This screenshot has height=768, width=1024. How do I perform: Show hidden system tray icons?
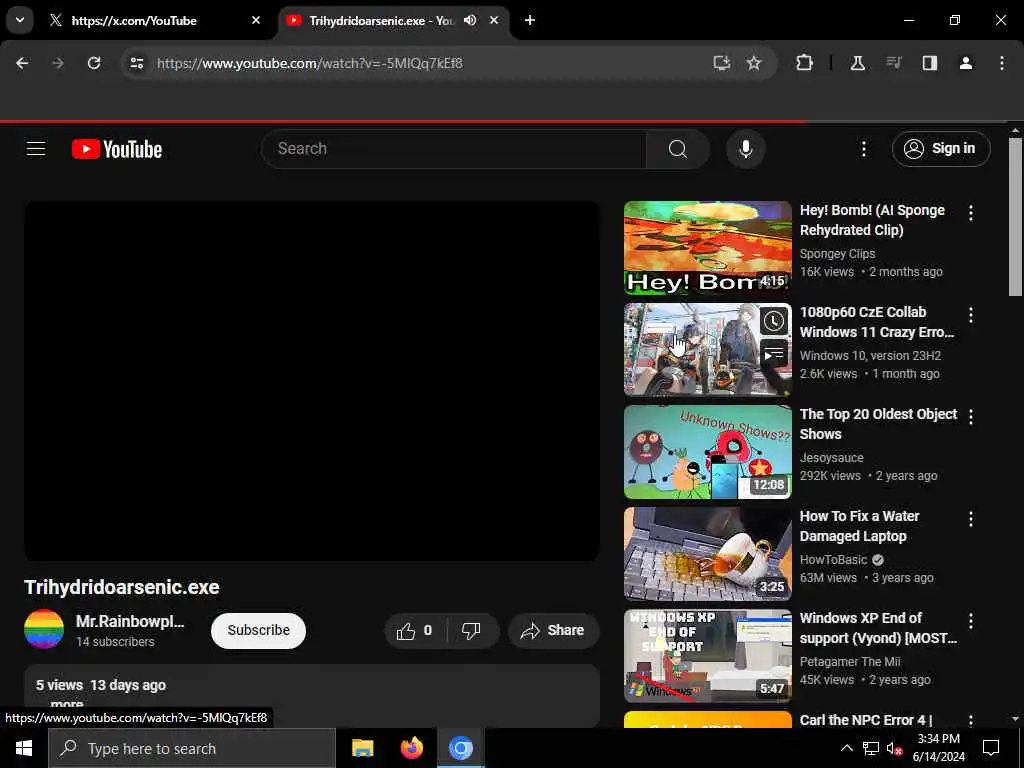(846, 748)
